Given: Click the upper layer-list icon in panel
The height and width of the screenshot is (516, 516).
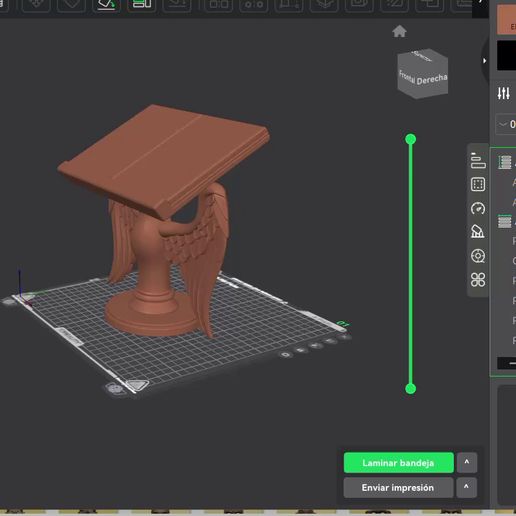Looking at the screenshot, I should [505, 162].
